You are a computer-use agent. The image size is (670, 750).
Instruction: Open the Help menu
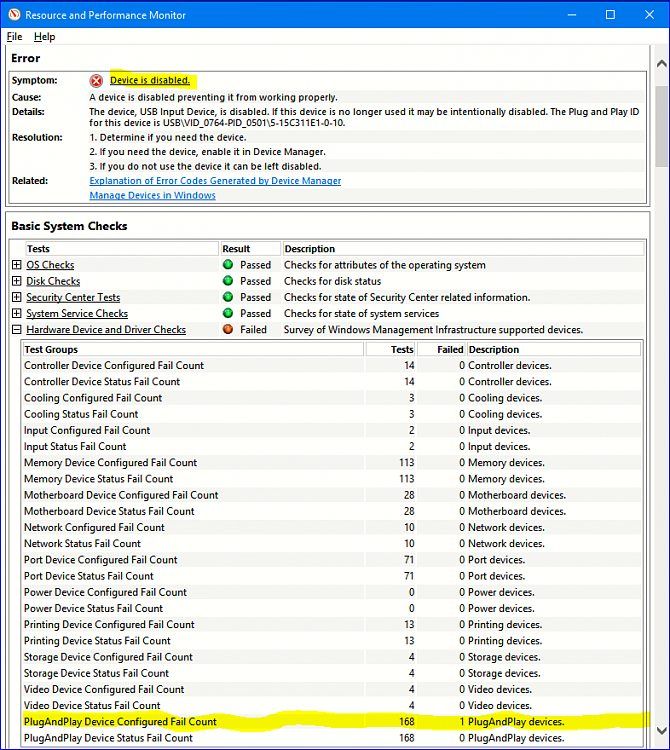(44, 37)
